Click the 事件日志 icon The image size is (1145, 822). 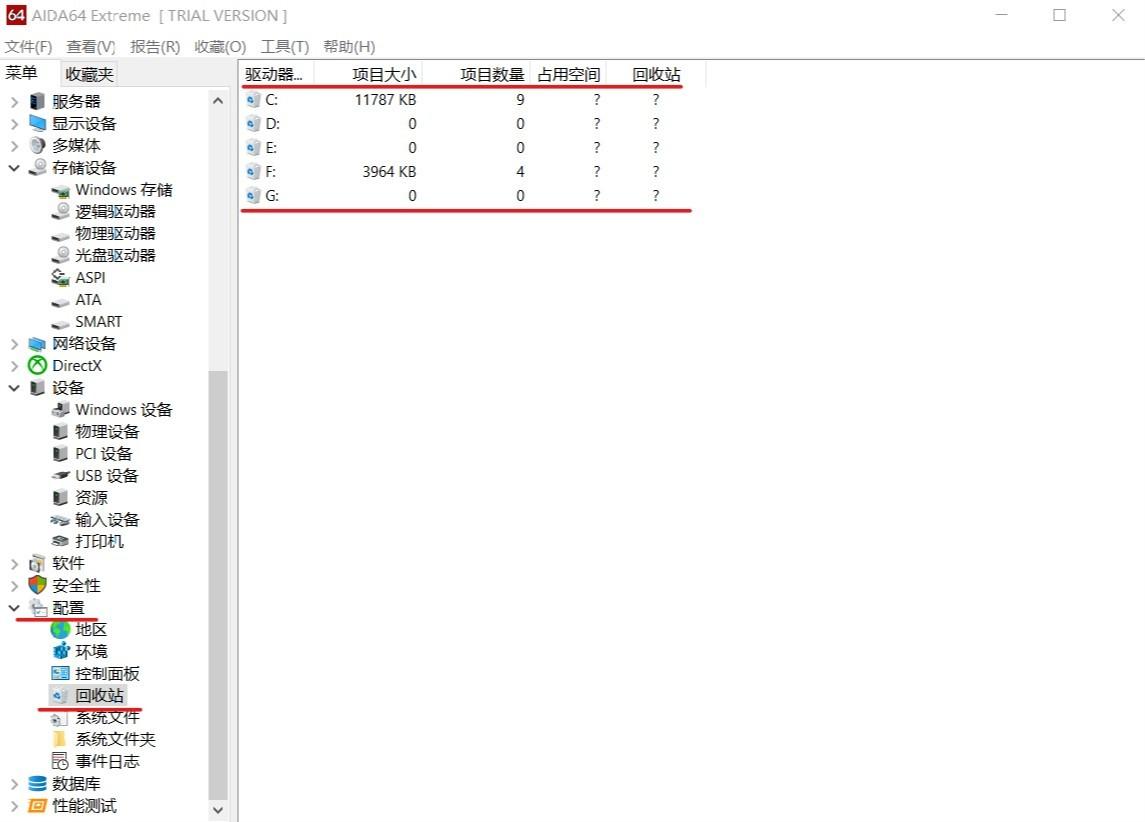pyautogui.click(x=61, y=761)
